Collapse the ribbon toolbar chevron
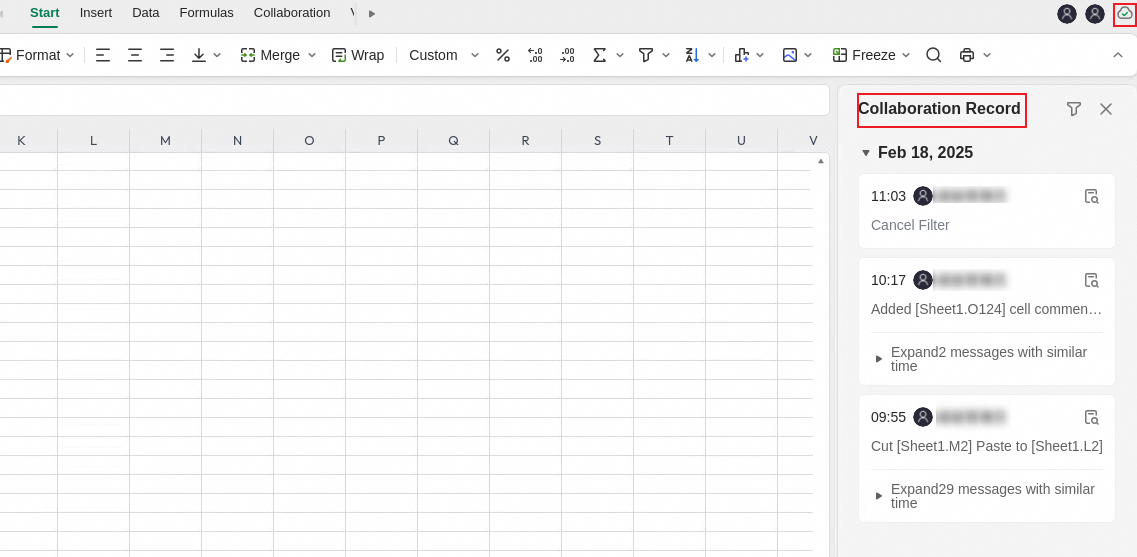This screenshot has width=1137, height=557. (1117, 55)
